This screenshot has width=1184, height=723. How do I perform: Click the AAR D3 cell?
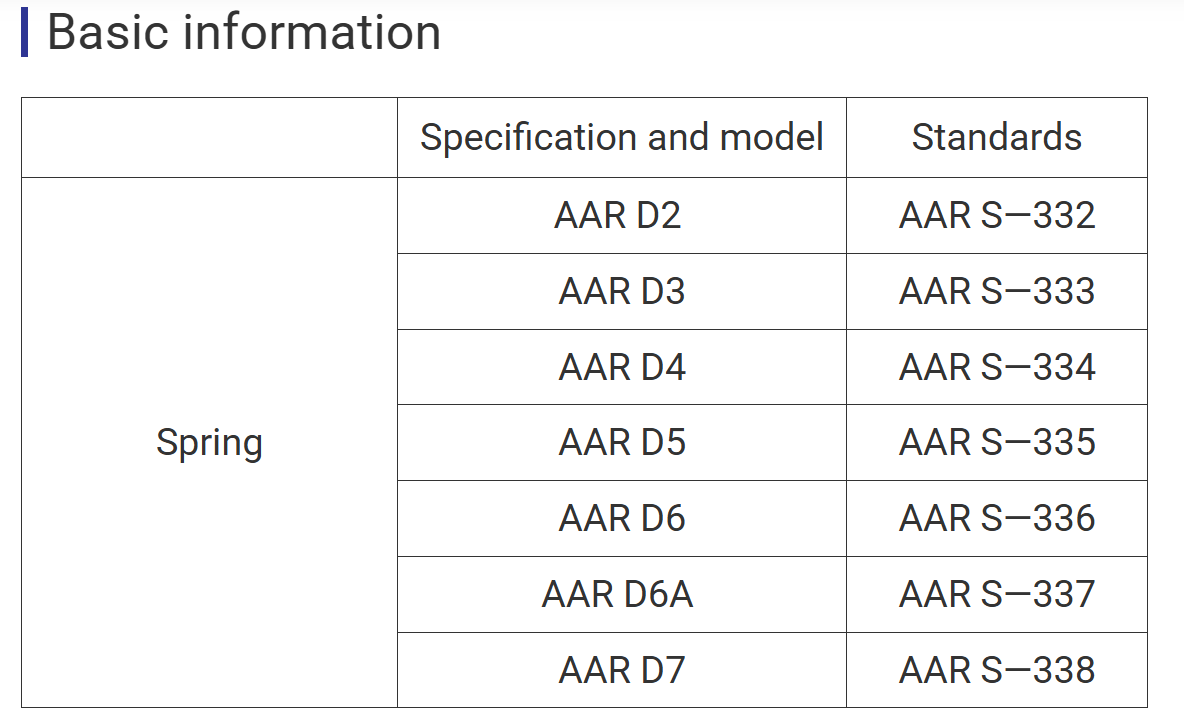coord(621,292)
